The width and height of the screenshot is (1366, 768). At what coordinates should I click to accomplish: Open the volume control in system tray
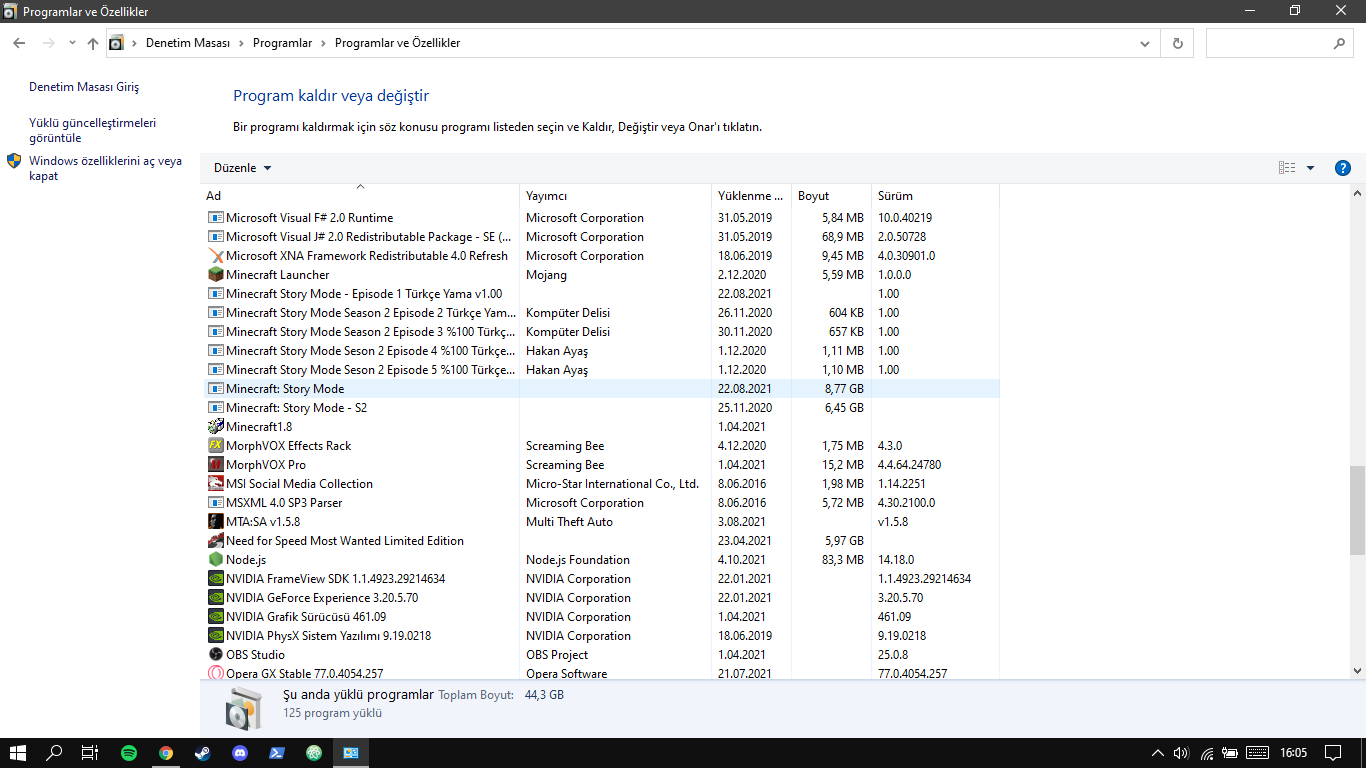point(1181,753)
